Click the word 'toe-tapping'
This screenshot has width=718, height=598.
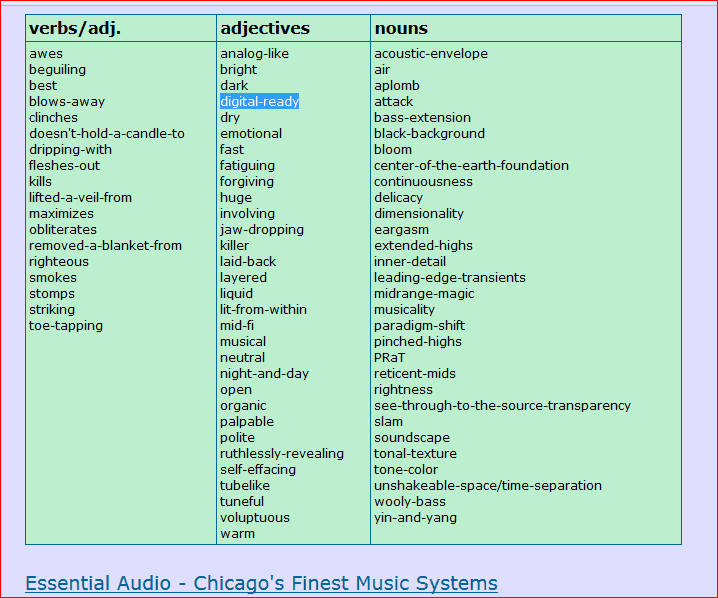coord(66,326)
